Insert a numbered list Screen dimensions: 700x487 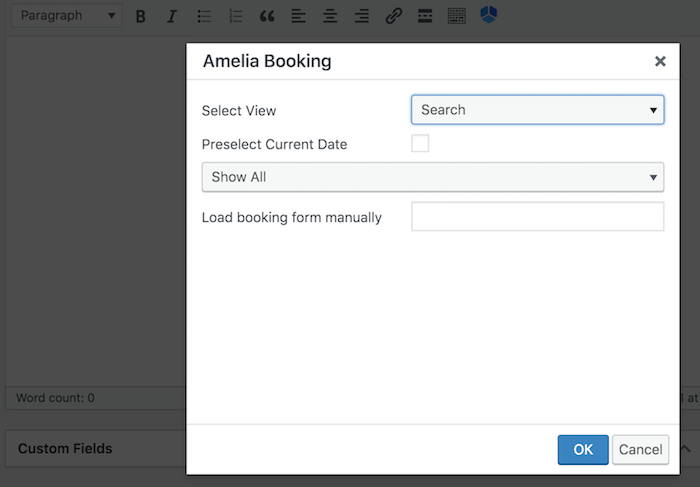(x=235, y=16)
